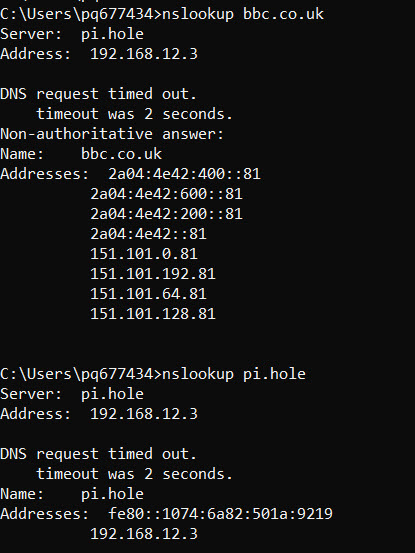The width and height of the screenshot is (415, 553).
Task: Click the last line showing 192.168.12.3
Action: pos(144,534)
